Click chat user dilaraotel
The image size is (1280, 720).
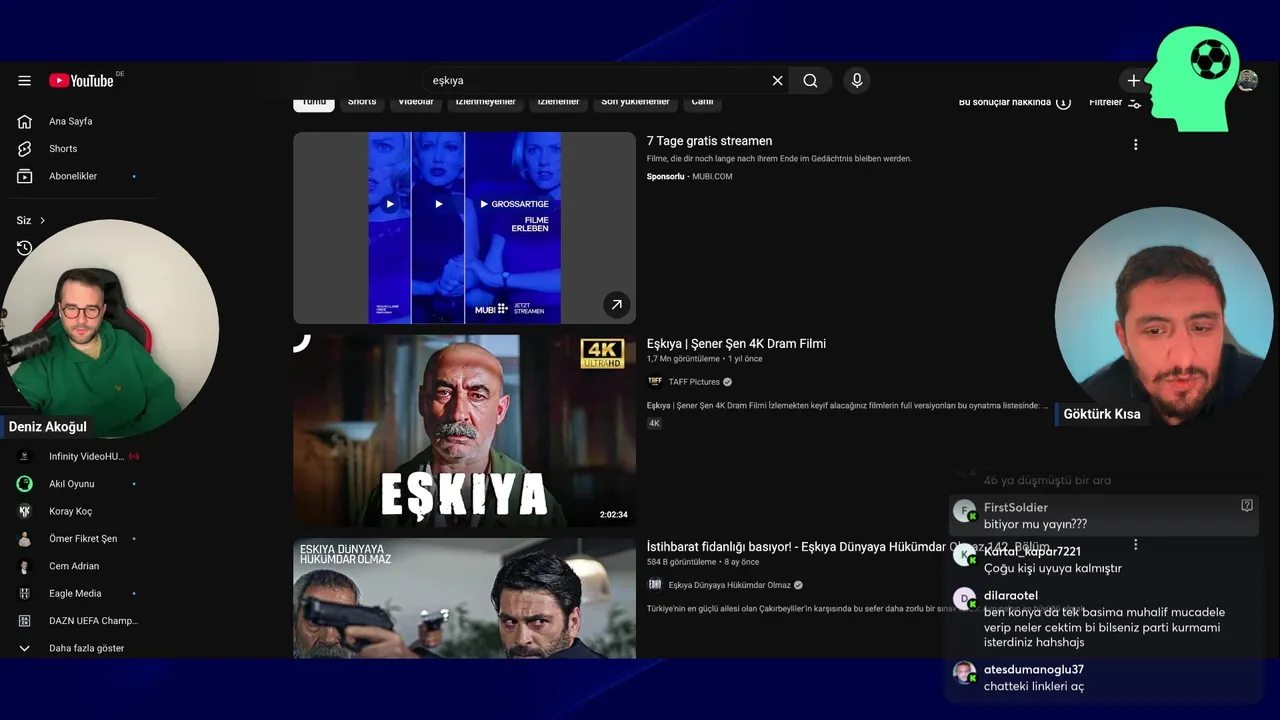click(1010, 596)
